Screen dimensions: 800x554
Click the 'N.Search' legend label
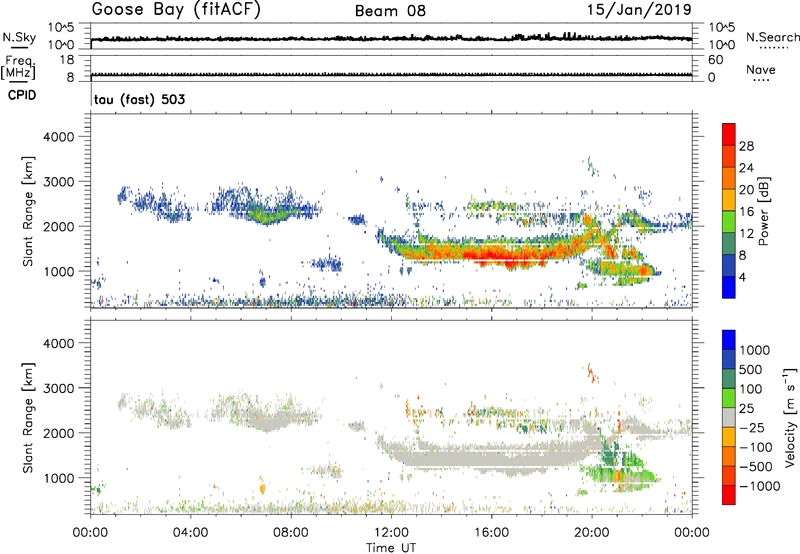click(x=772, y=37)
